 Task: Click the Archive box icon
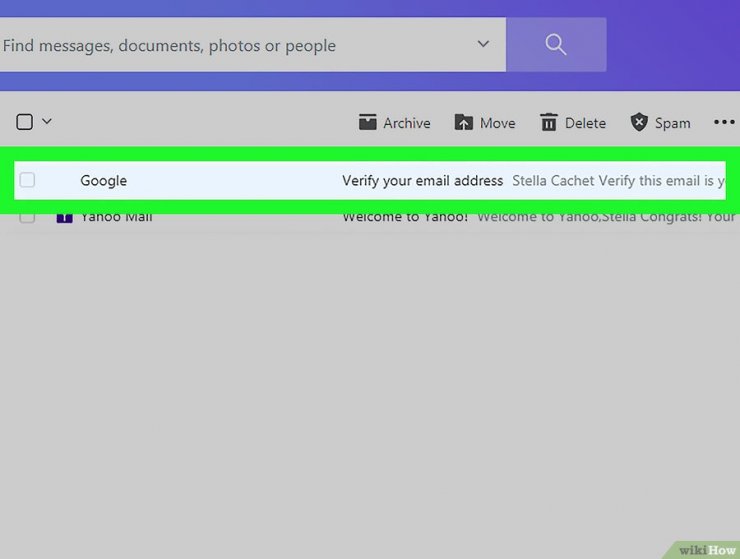pyautogui.click(x=368, y=122)
